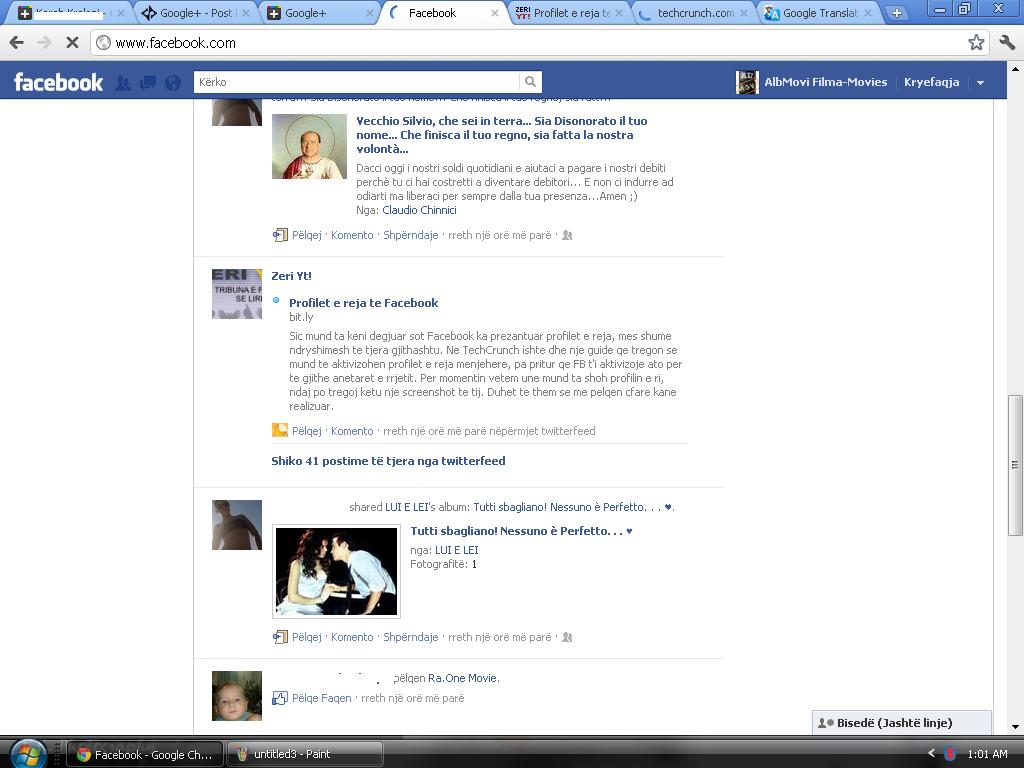Switch to techcrunch.com tab
The image size is (1024, 768).
click(694, 13)
